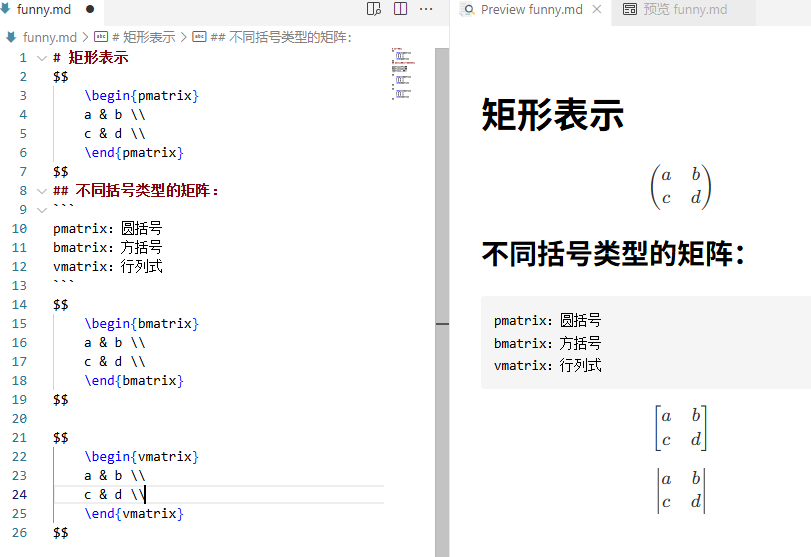The image size is (811, 557).
Task: Collapse the heading fold at line 1
Action: 42,58
